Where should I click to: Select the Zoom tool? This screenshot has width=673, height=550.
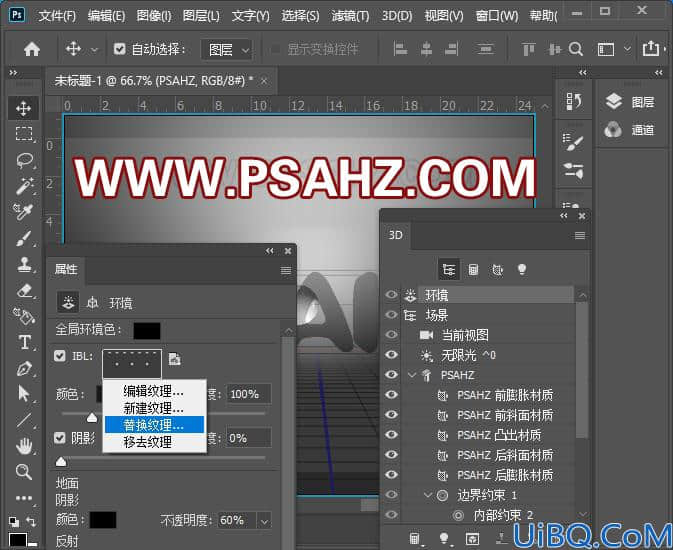pos(24,471)
